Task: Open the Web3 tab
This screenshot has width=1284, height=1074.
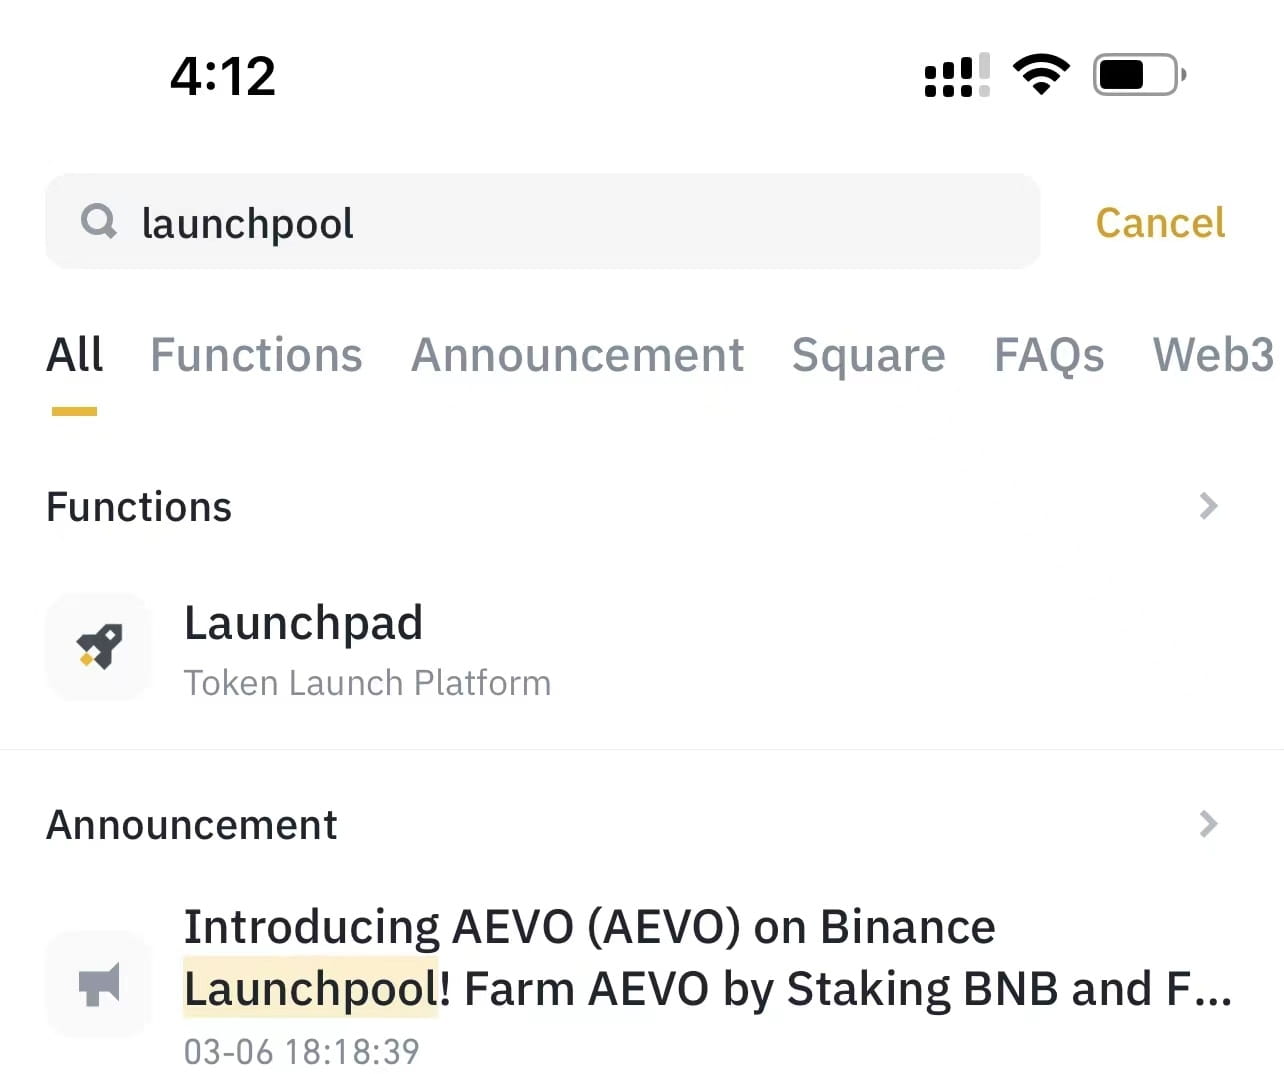Action: coord(1212,356)
